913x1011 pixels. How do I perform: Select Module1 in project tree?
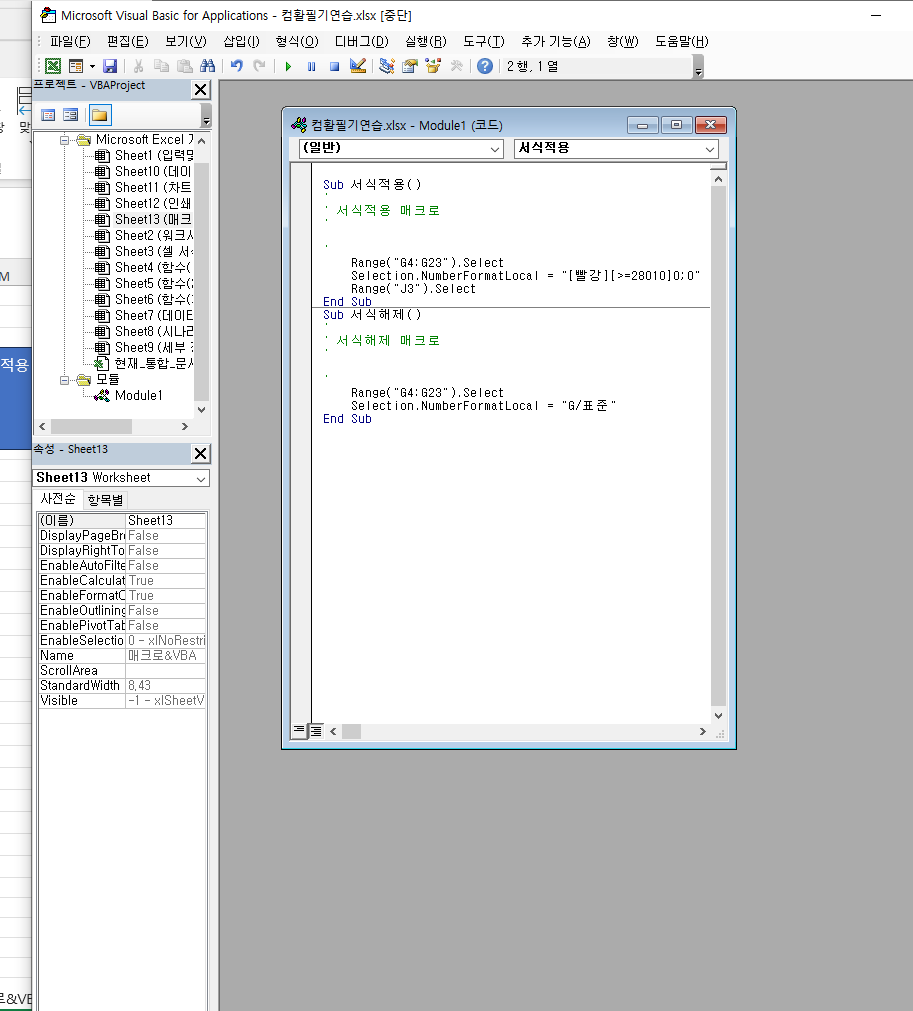138,395
